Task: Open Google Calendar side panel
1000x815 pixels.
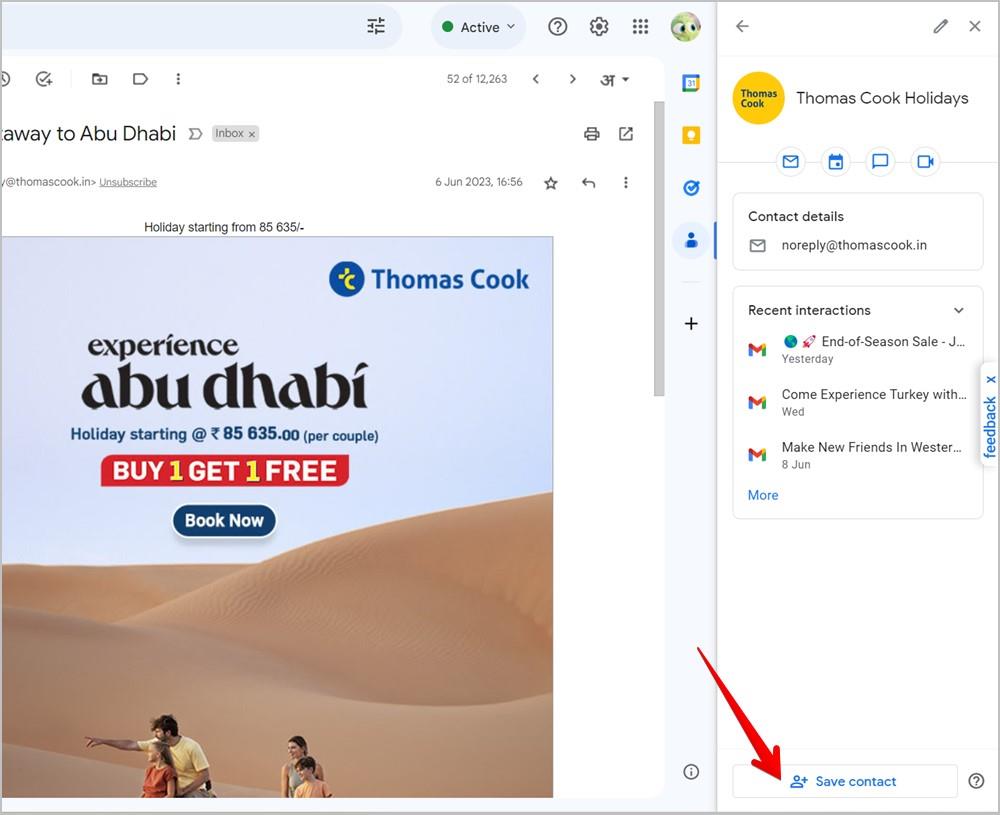Action: coord(691,83)
